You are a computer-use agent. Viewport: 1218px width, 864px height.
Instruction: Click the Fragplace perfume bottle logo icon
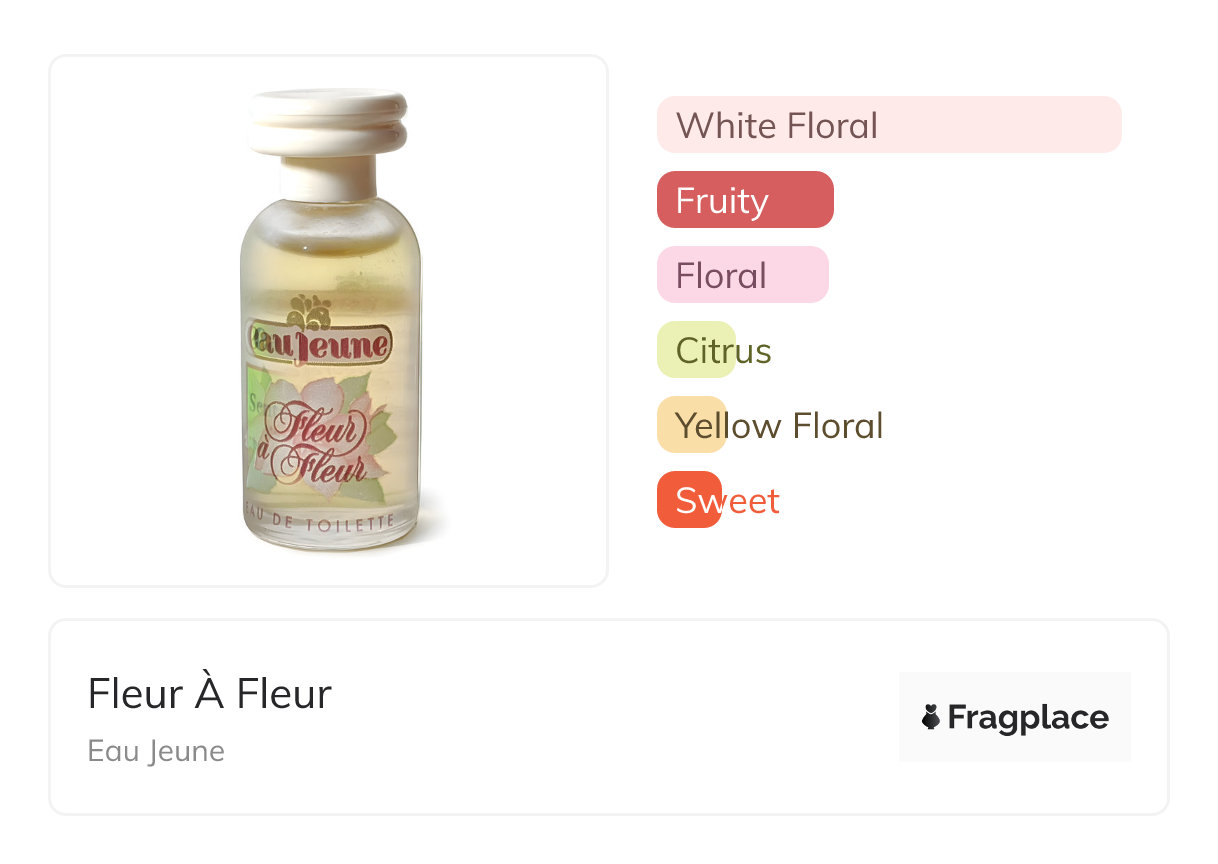click(931, 717)
